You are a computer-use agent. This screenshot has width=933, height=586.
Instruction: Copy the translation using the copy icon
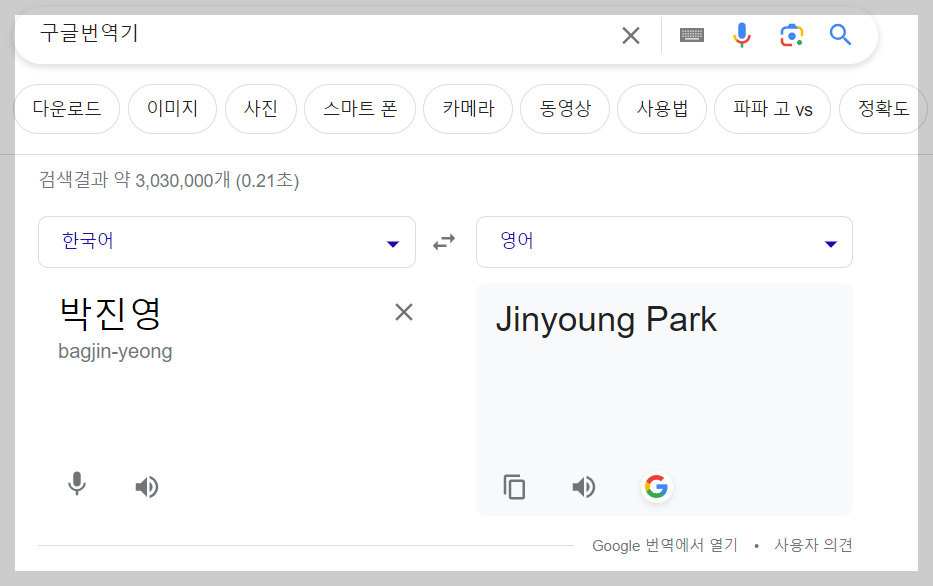[514, 487]
